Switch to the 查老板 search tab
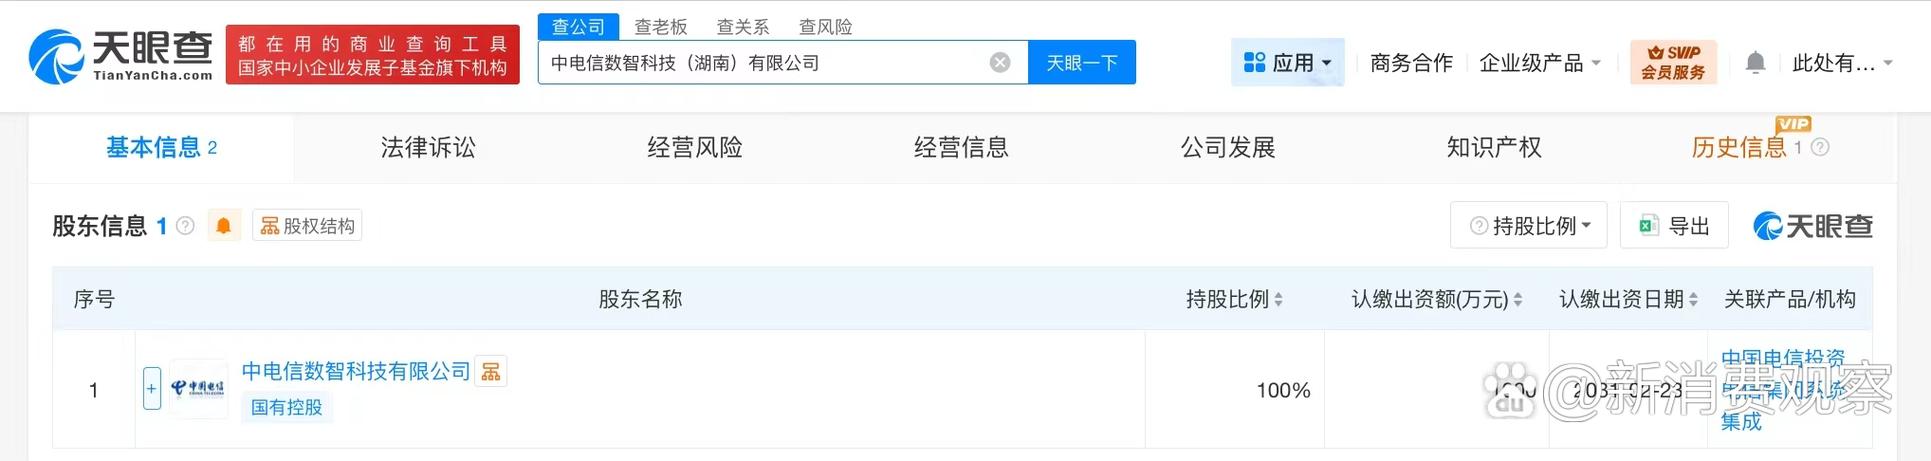Screen dimensions: 1931x461 [661, 27]
